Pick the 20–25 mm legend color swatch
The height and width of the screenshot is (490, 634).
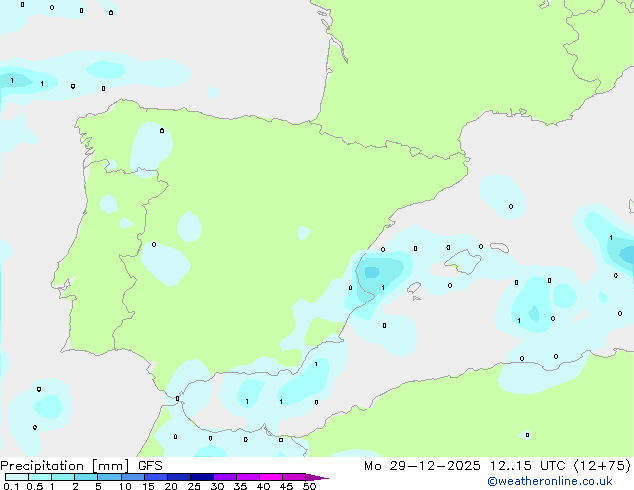[179, 477]
